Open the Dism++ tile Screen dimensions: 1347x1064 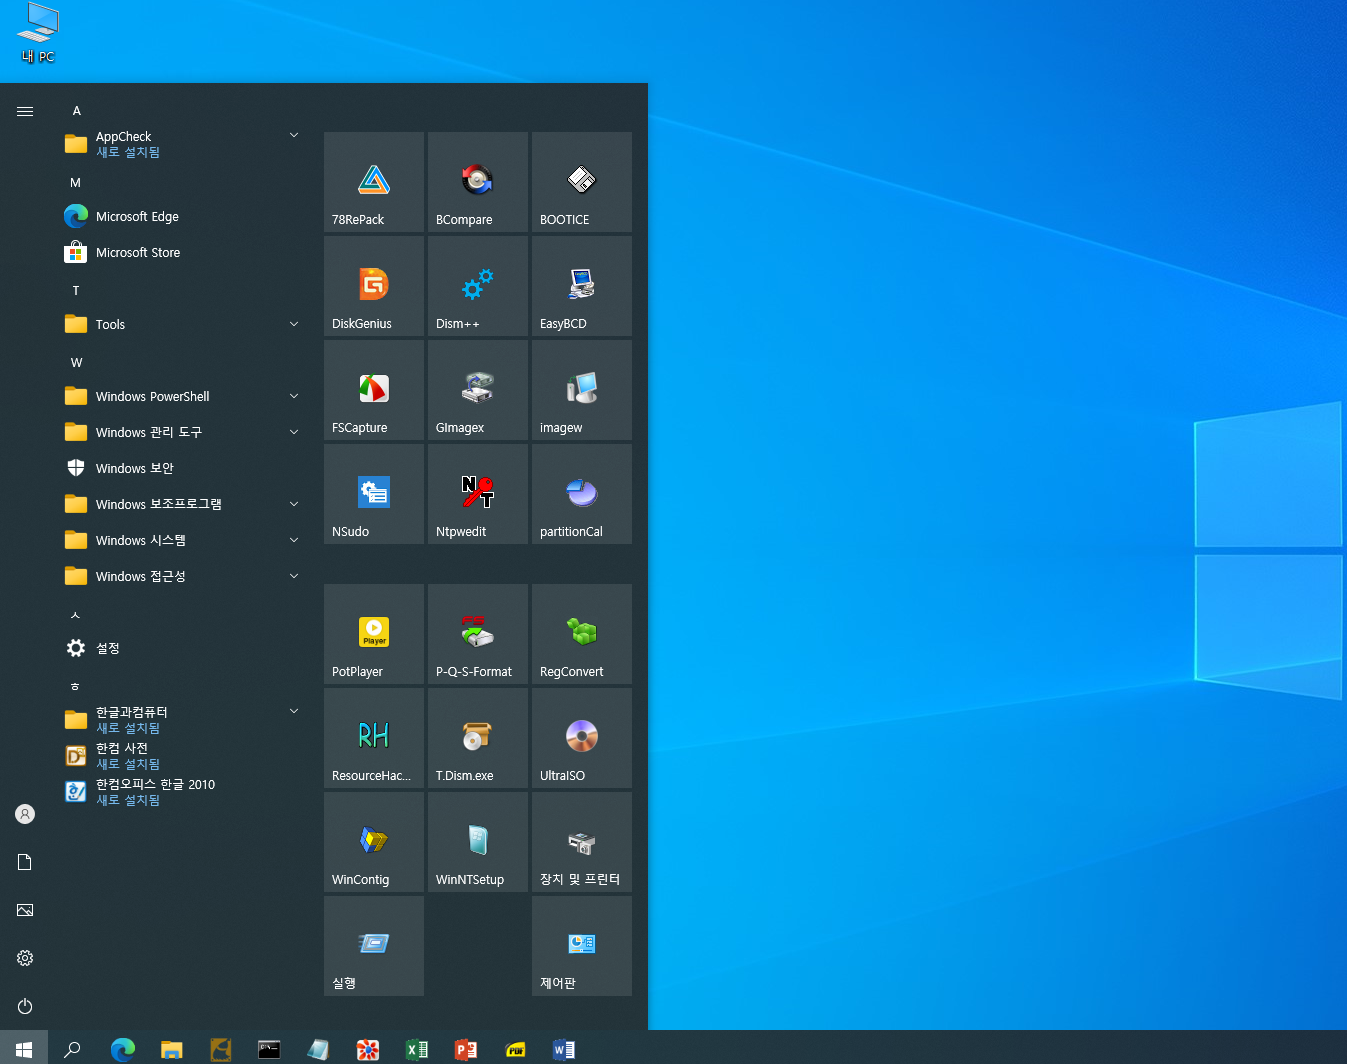point(478,286)
